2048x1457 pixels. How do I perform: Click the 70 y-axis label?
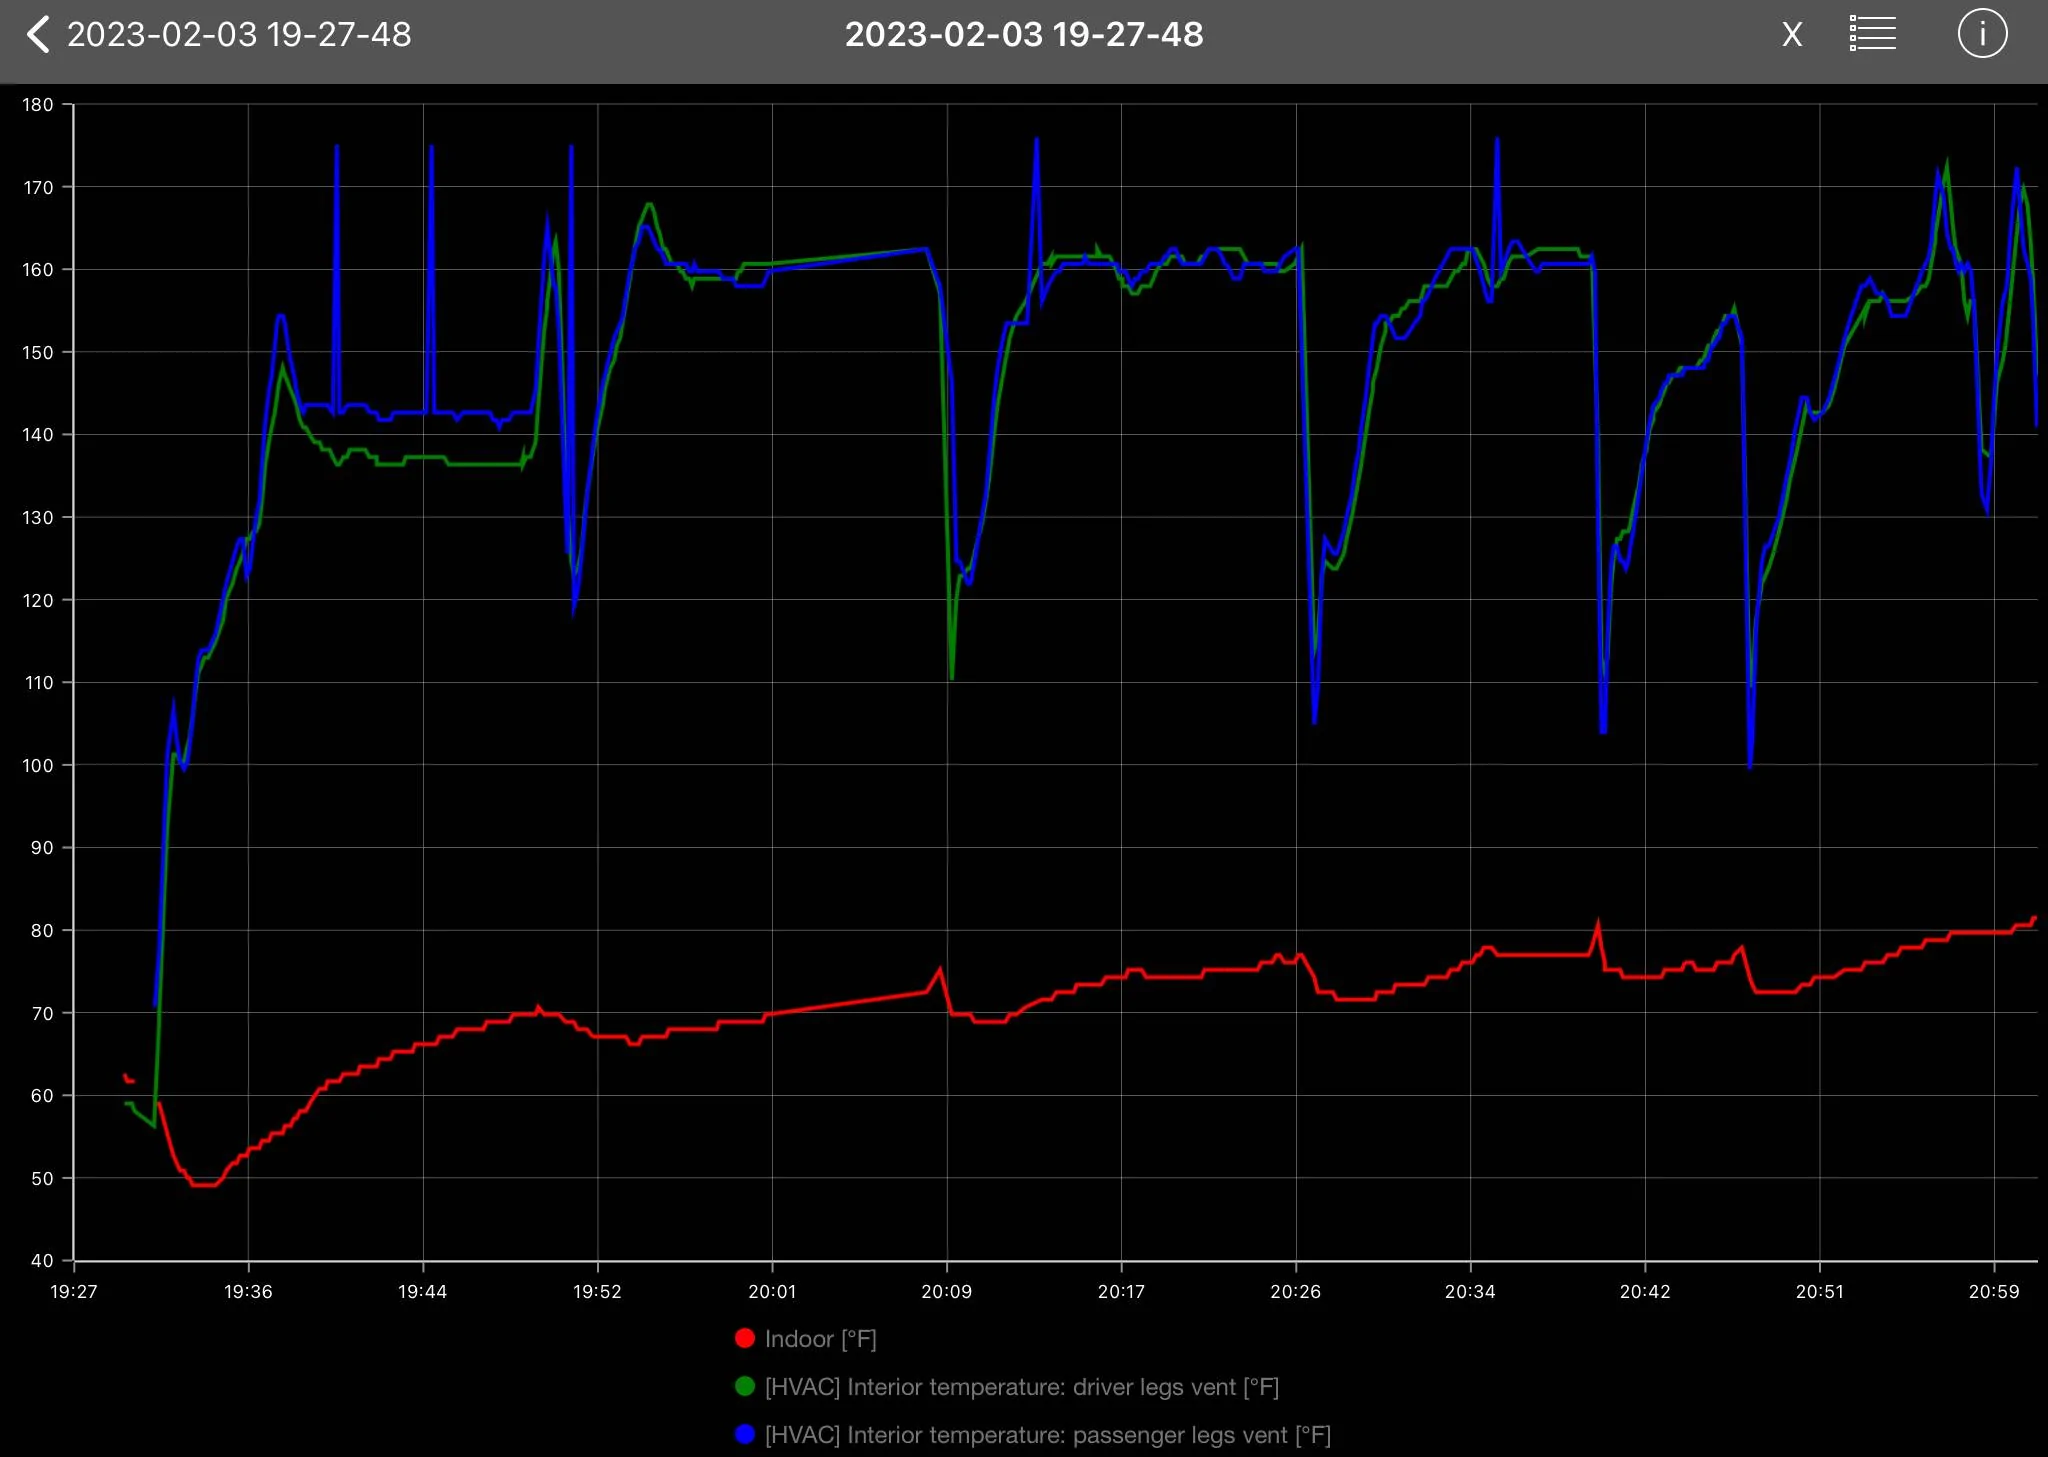coord(42,1013)
